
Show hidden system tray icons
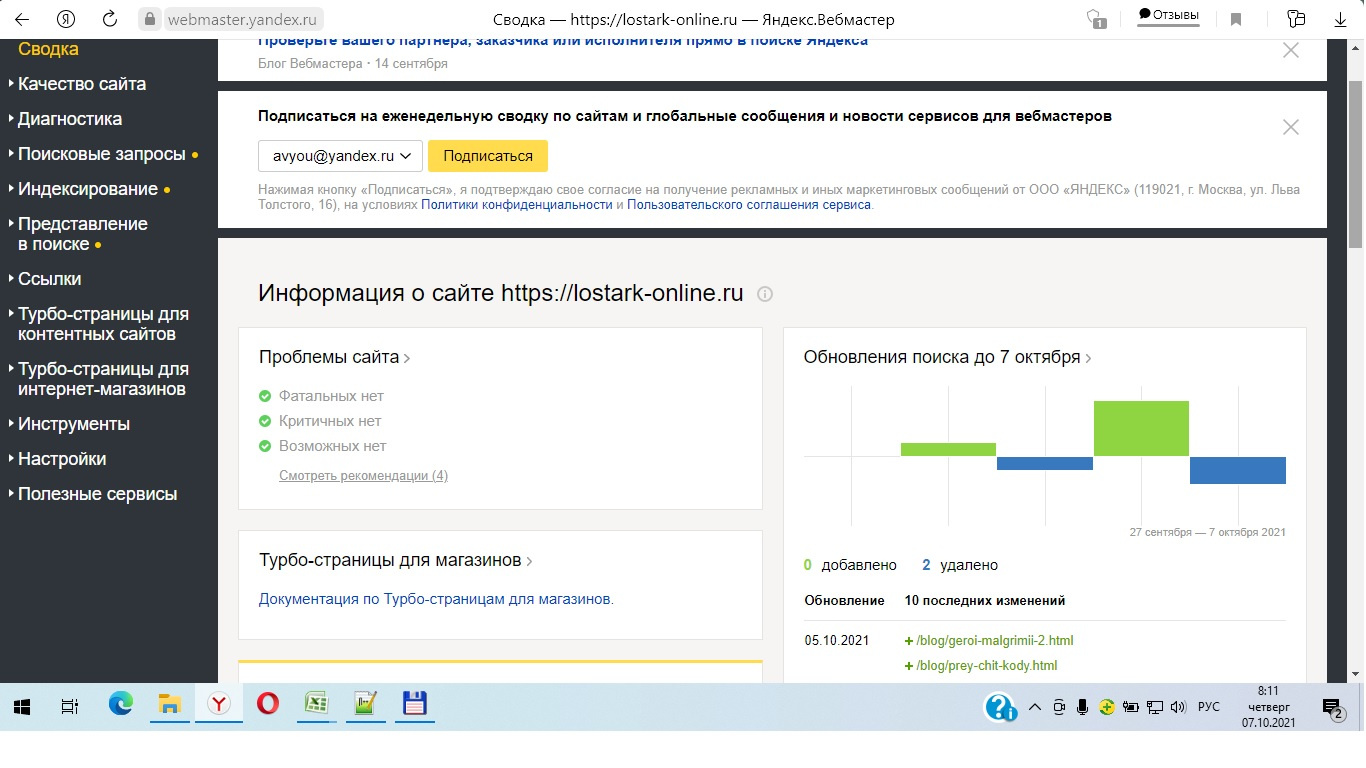pos(1035,707)
